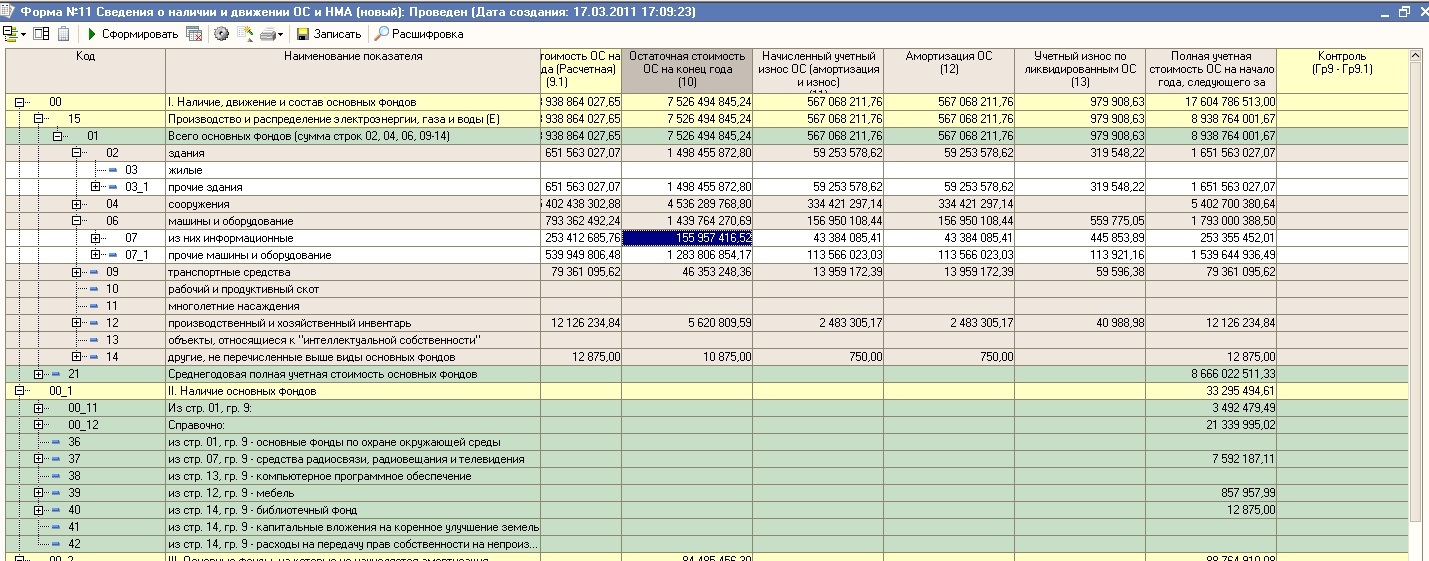The height and width of the screenshot is (561, 1429).
Task: Select row 10 рабочий и продуктивный скот
Action: click(706, 289)
